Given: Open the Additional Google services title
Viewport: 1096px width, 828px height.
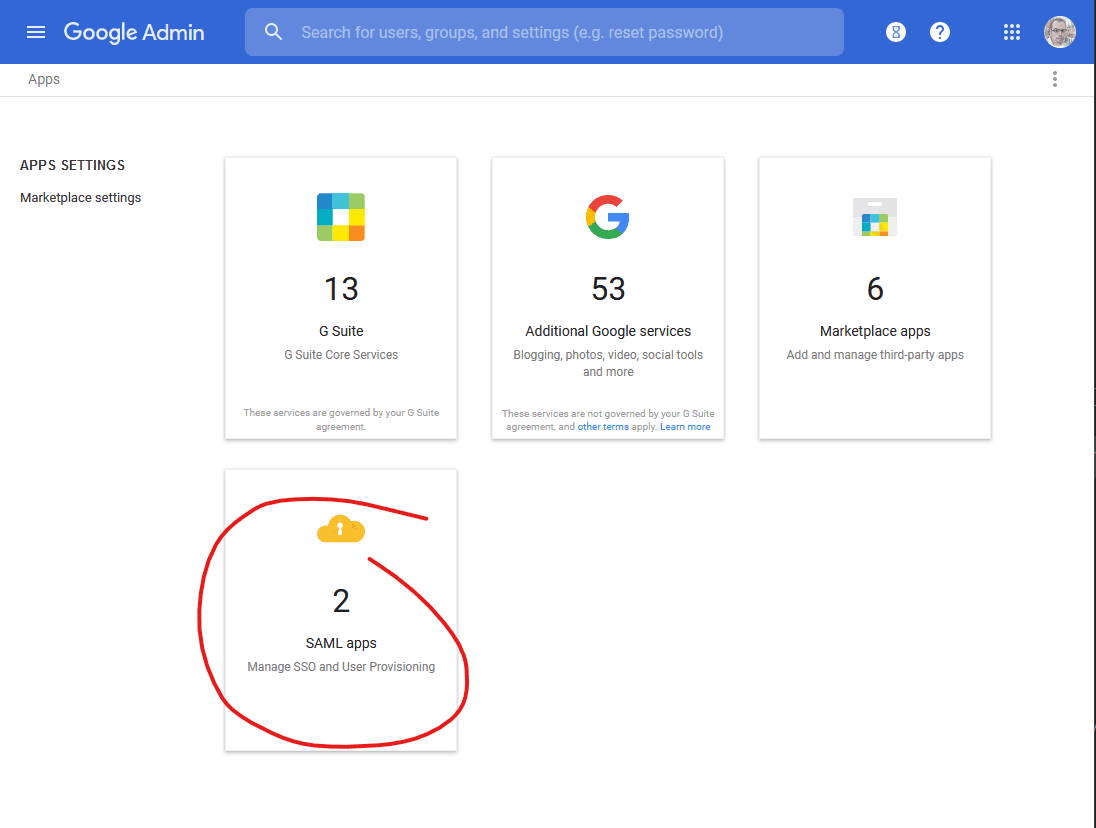Looking at the screenshot, I should [x=608, y=331].
